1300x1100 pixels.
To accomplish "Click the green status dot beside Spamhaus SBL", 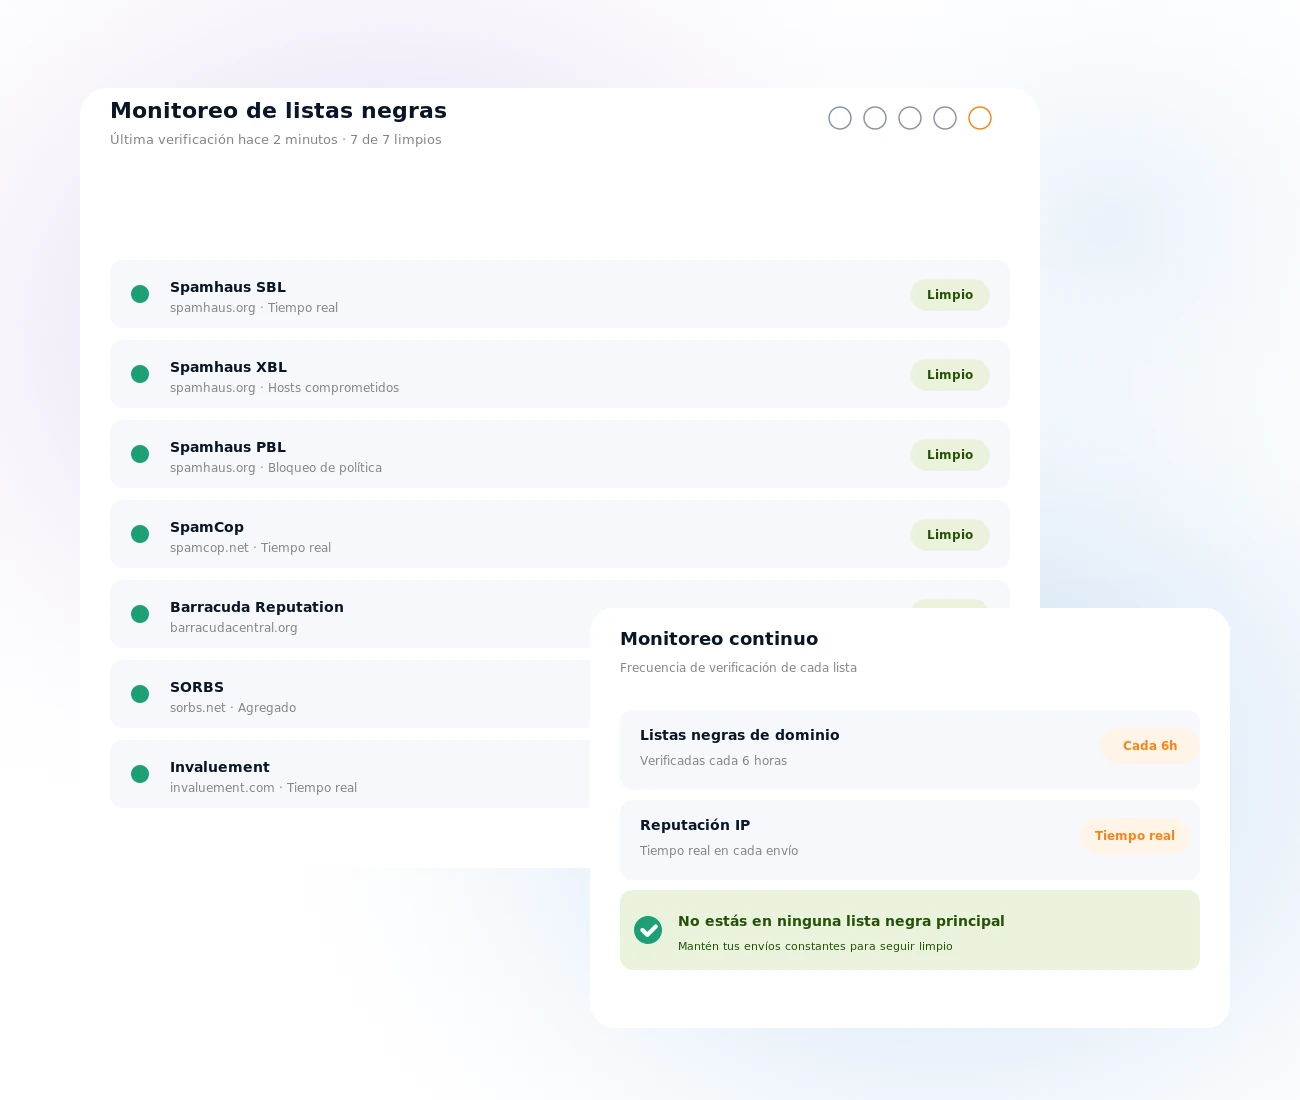I will tap(140, 294).
